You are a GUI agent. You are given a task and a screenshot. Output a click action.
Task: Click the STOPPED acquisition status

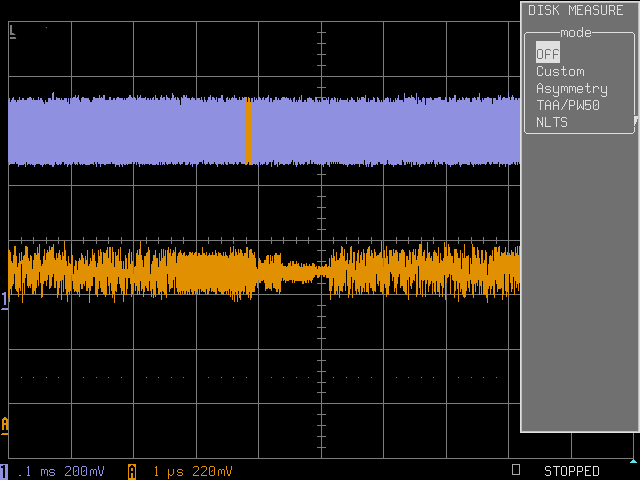pyautogui.click(x=571, y=471)
